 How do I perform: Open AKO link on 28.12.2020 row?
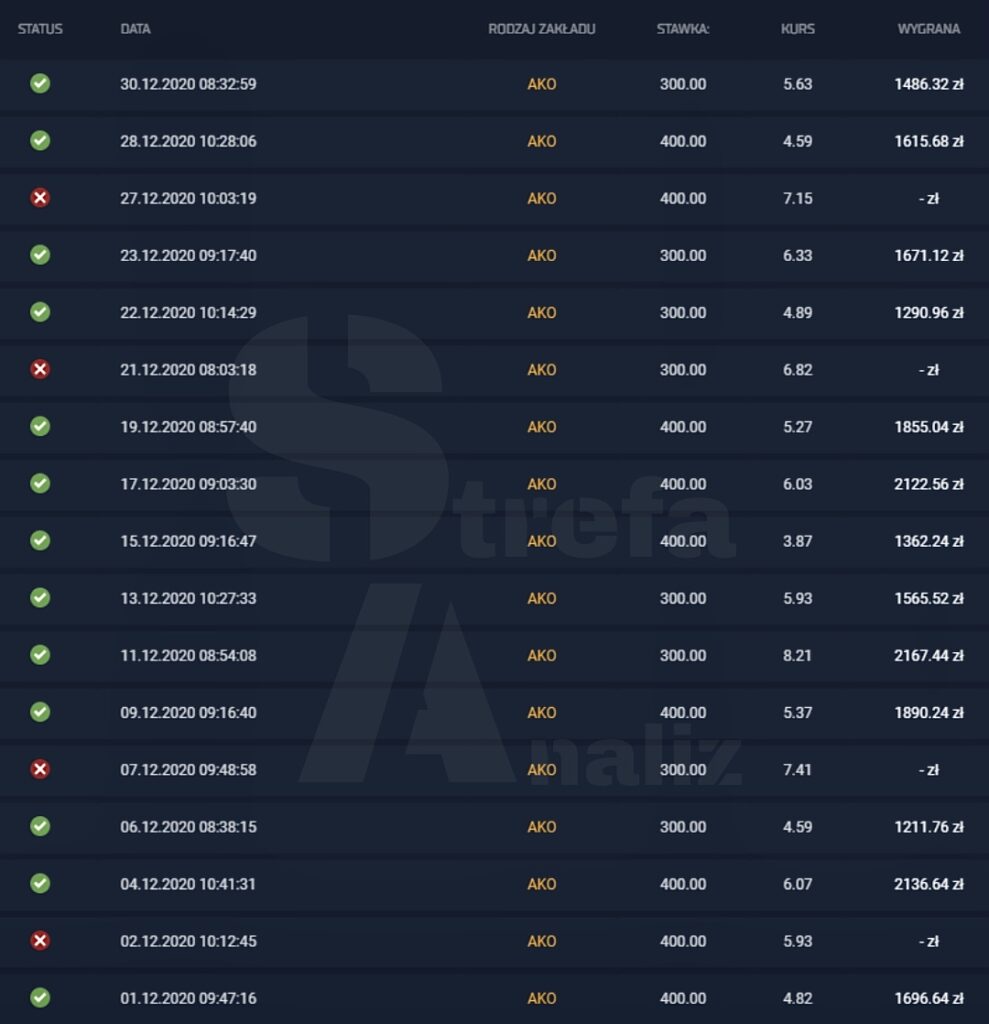tap(542, 141)
